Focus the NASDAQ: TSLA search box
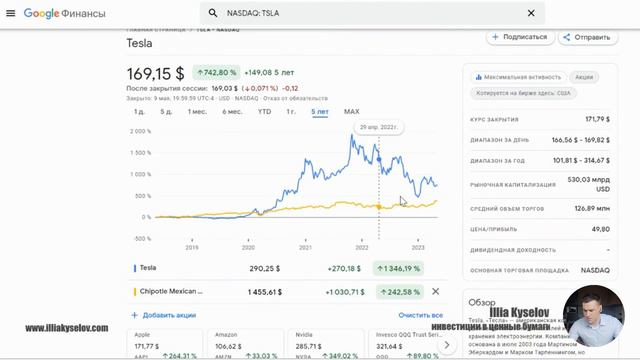Viewport: 640px width, 360px height. pos(371,13)
